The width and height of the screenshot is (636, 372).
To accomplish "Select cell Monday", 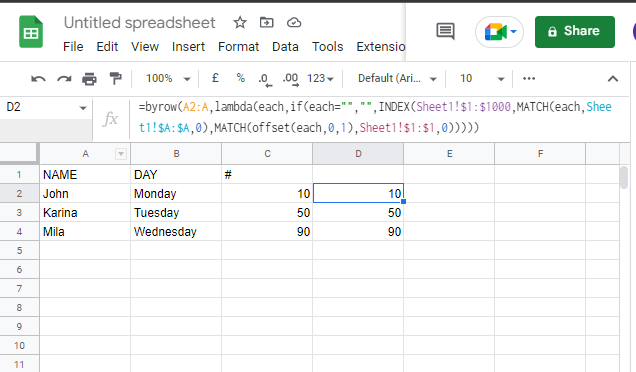I will pos(176,194).
